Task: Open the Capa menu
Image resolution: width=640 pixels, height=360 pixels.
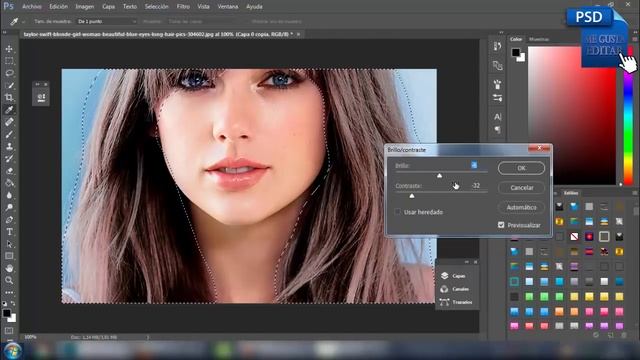Action: 108,7
